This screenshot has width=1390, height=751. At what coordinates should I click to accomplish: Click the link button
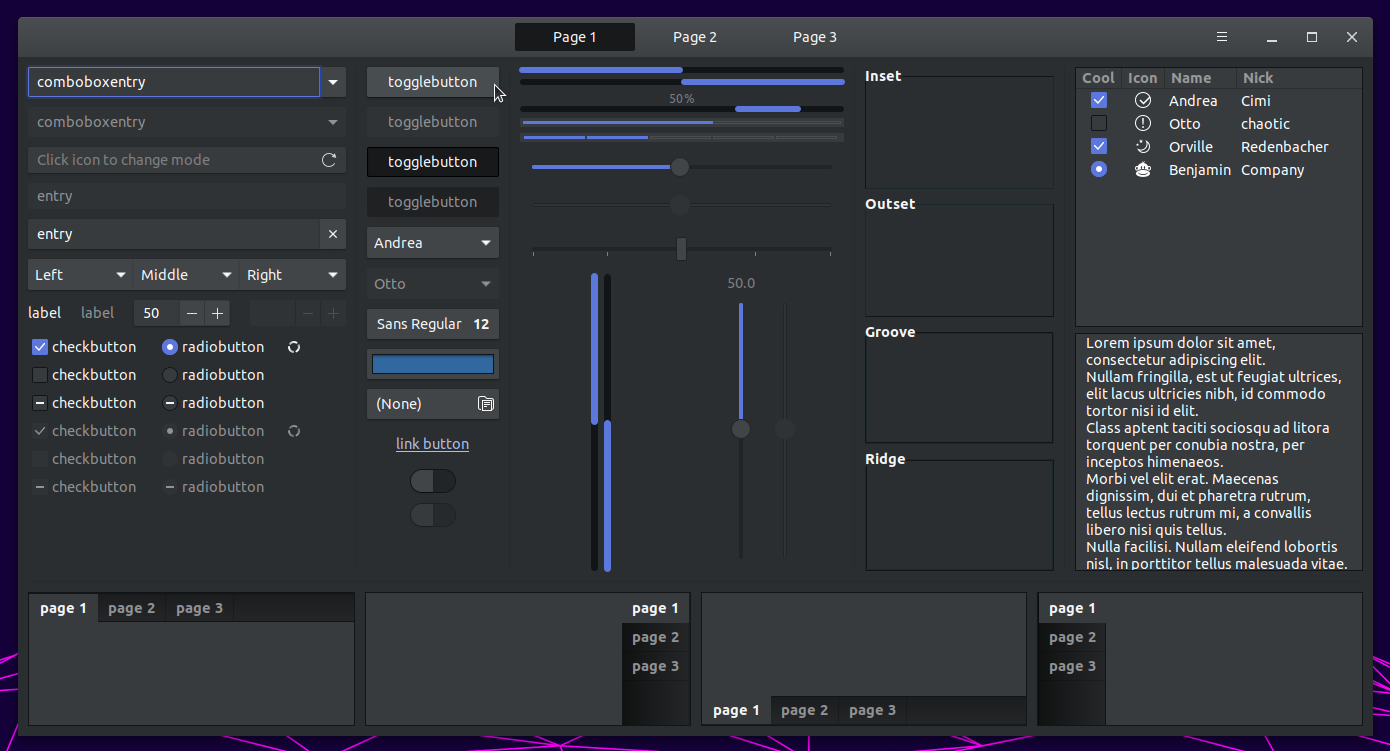432,443
